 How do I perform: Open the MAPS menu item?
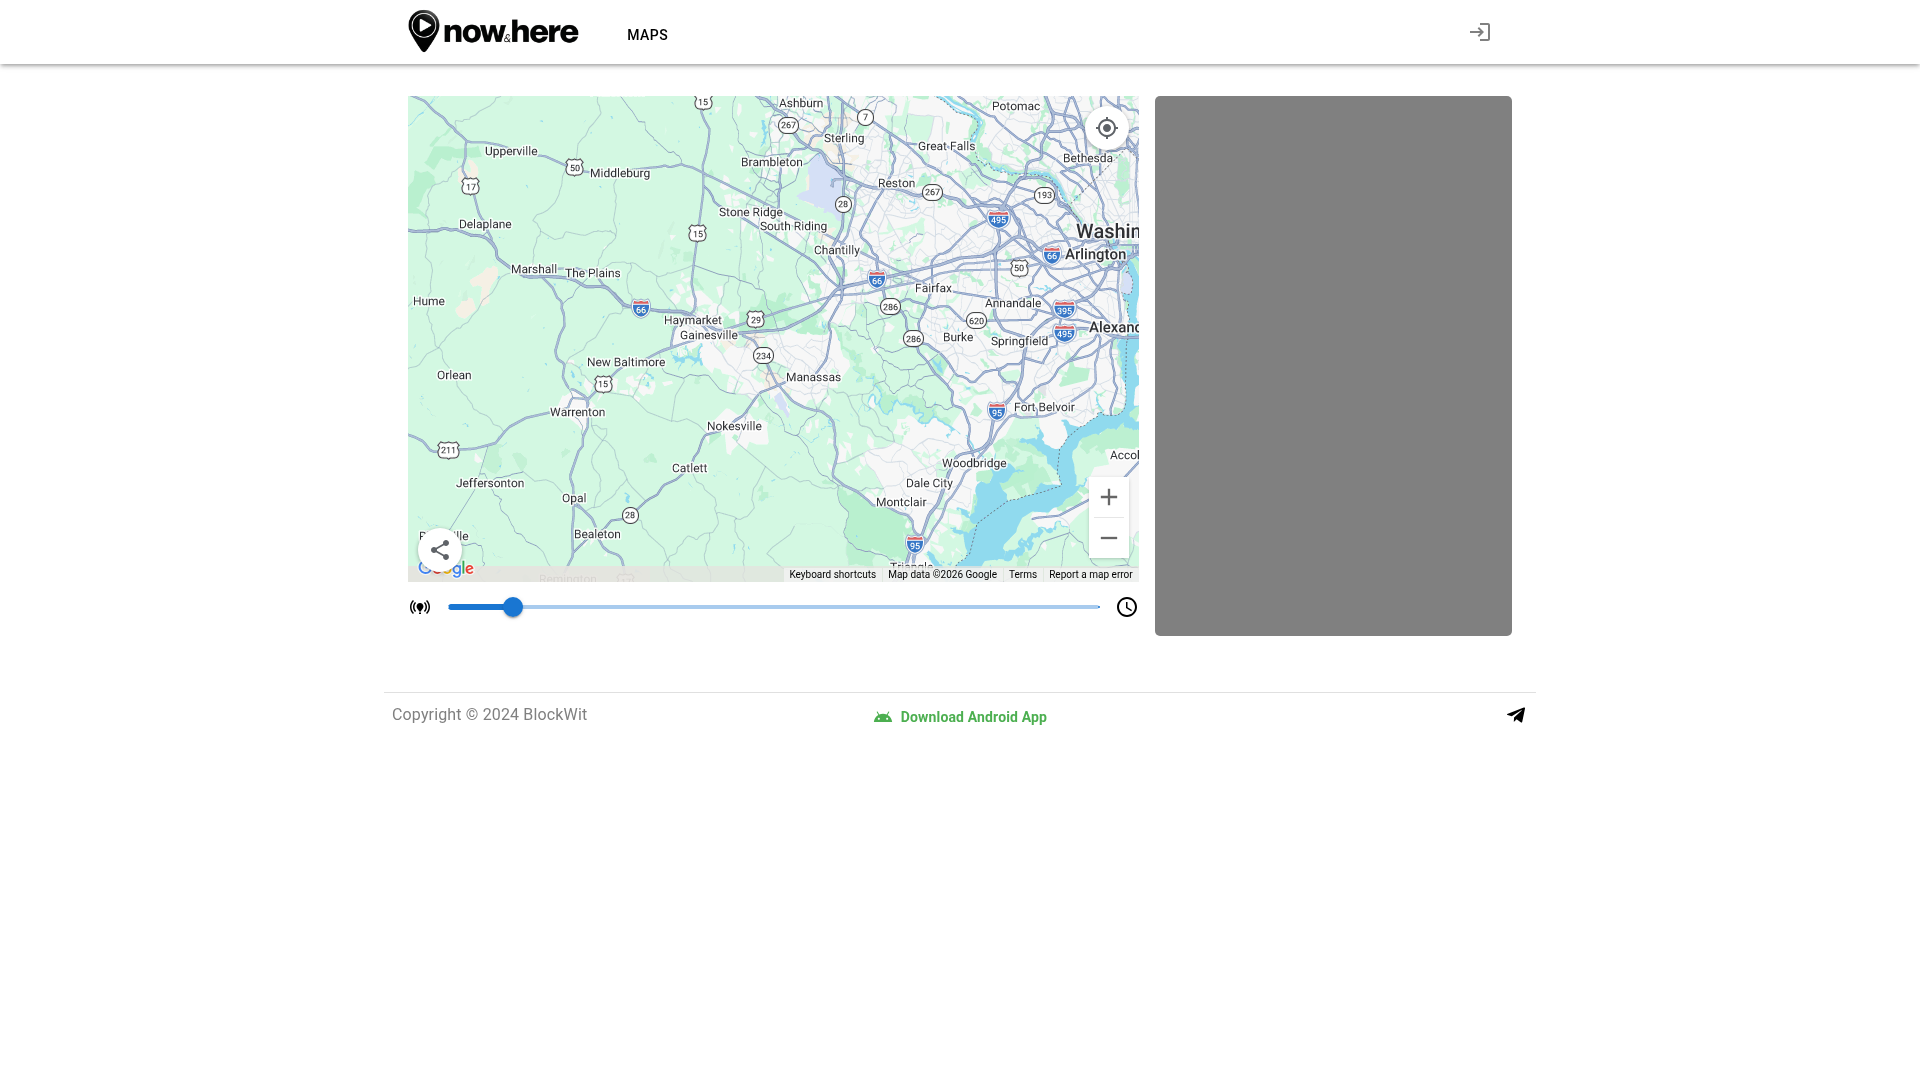point(647,35)
